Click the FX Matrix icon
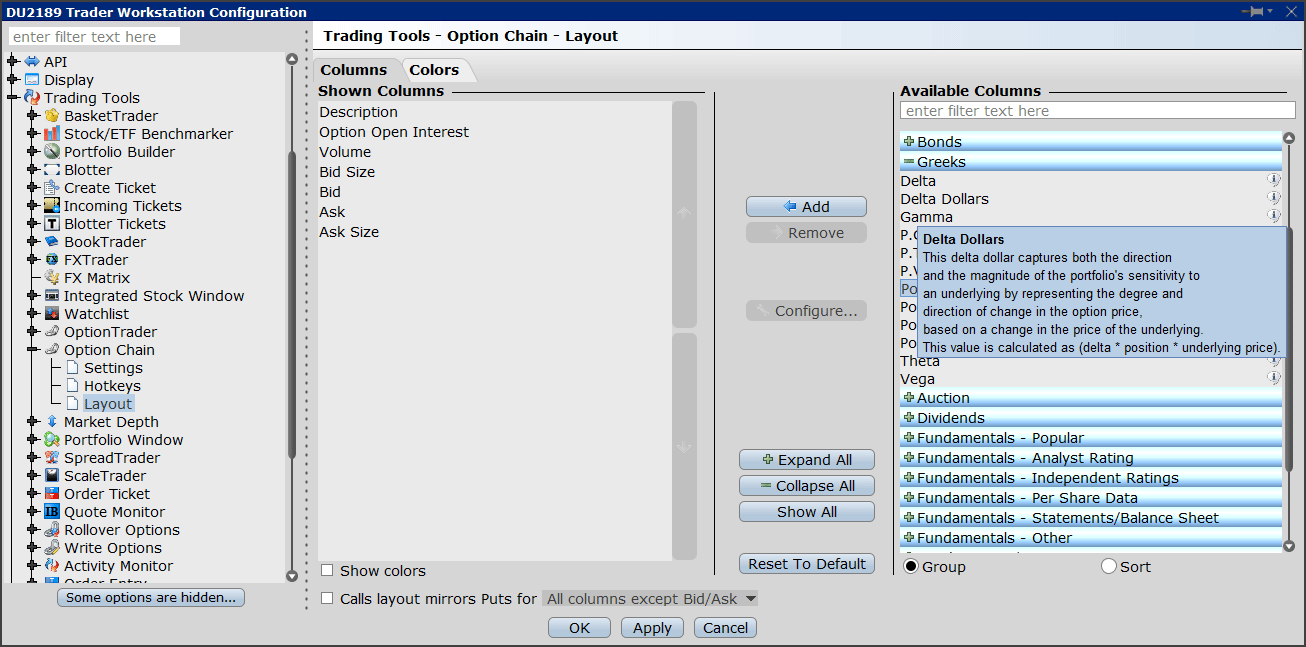The height and width of the screenshot is (647, 1306). pyautogui.click(x=52, y=278)
